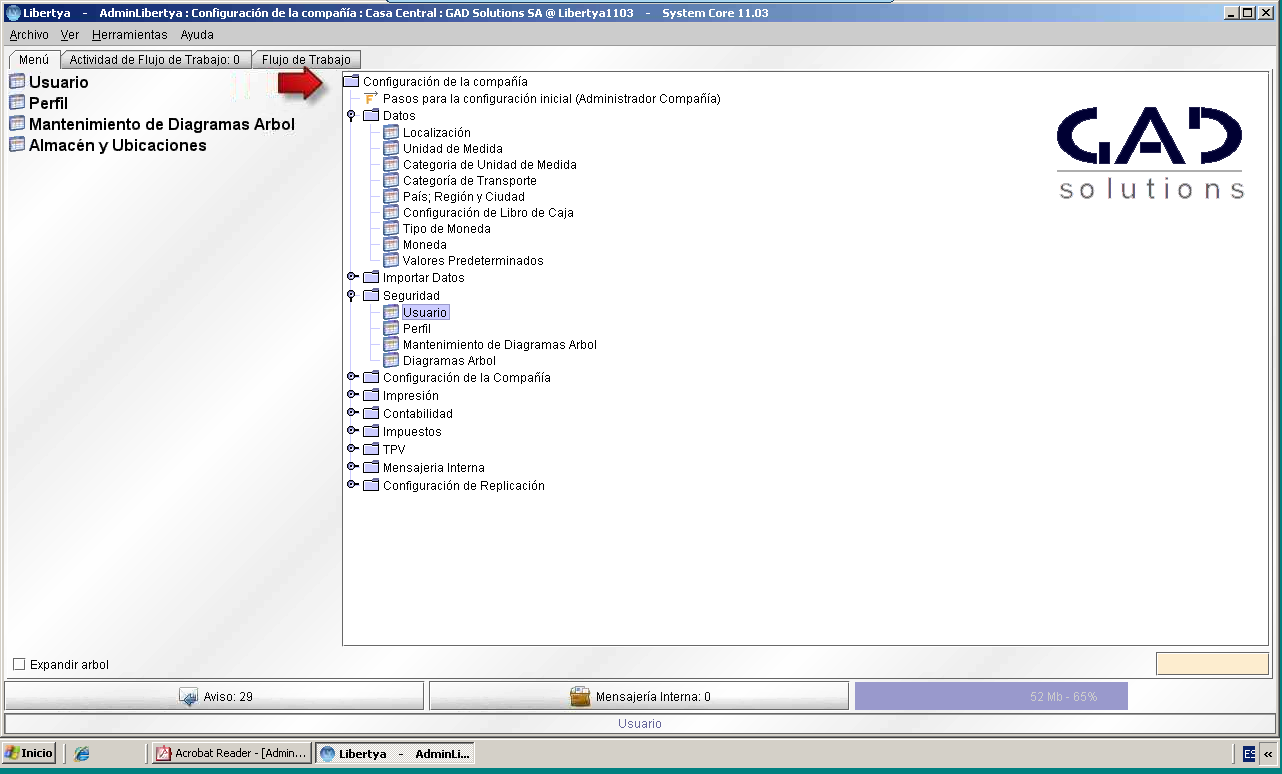The height and width of the screenshot is (774, 1282).
Task: Click the folder icon of Importar Datos
Action: 371,277
